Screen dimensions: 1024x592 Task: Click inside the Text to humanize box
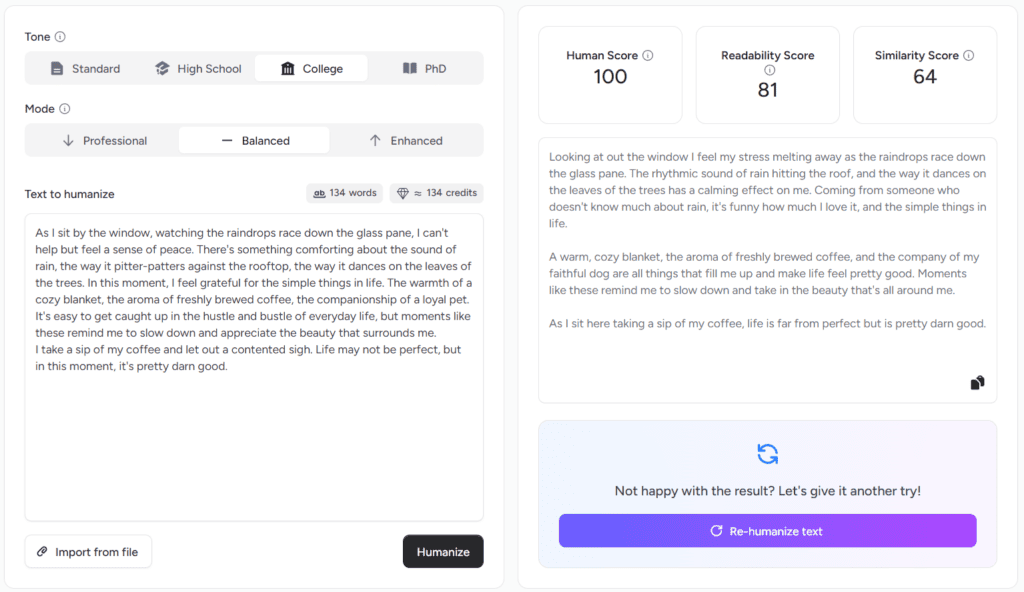pos(254,440)
